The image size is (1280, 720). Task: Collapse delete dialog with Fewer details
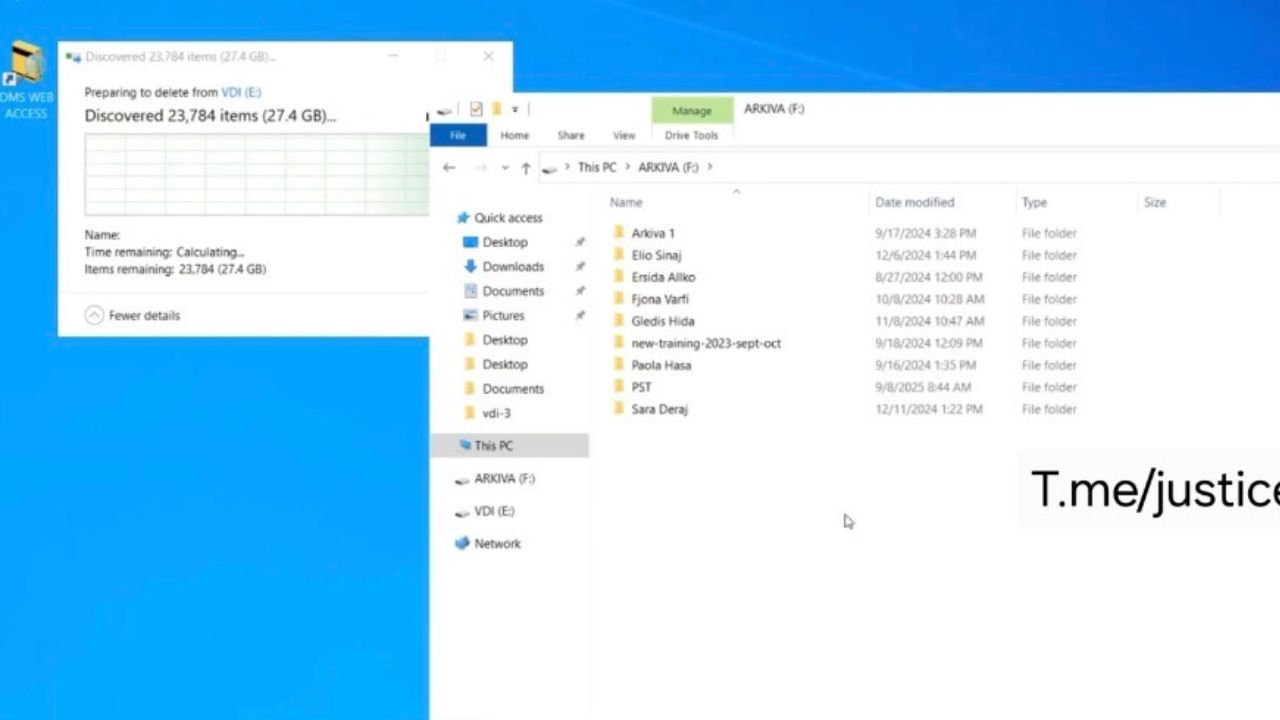133,315
